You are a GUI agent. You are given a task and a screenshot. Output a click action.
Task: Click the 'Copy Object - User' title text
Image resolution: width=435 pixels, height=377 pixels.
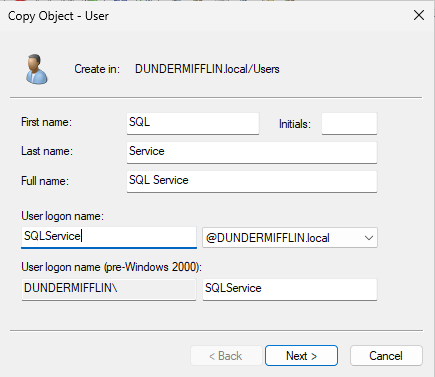pos(58,16)
